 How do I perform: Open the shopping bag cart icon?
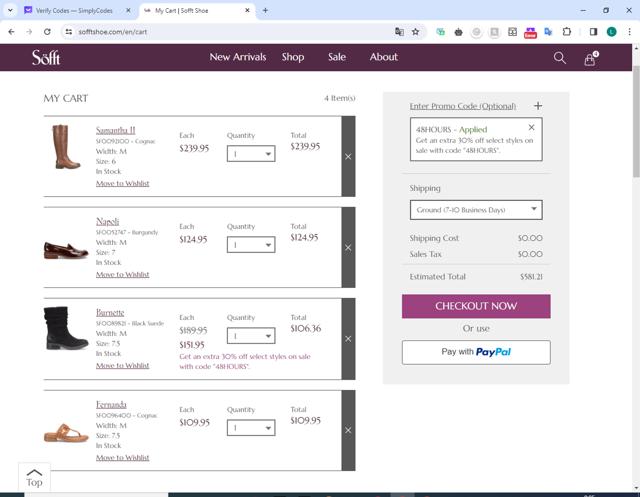(590, 58)
